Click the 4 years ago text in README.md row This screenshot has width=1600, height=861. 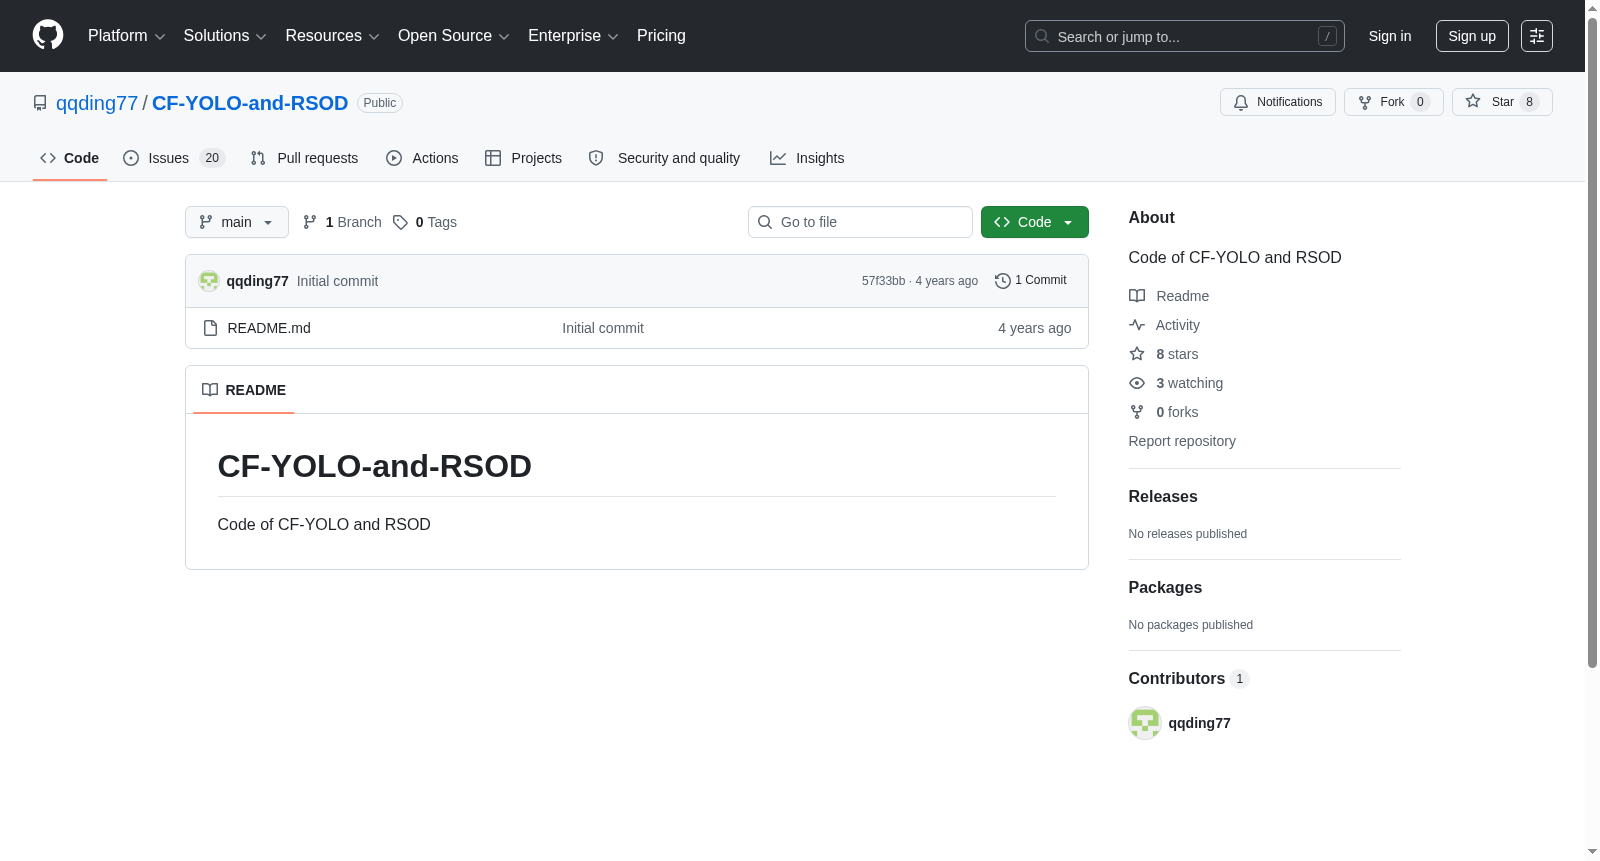coord(1035,328)
